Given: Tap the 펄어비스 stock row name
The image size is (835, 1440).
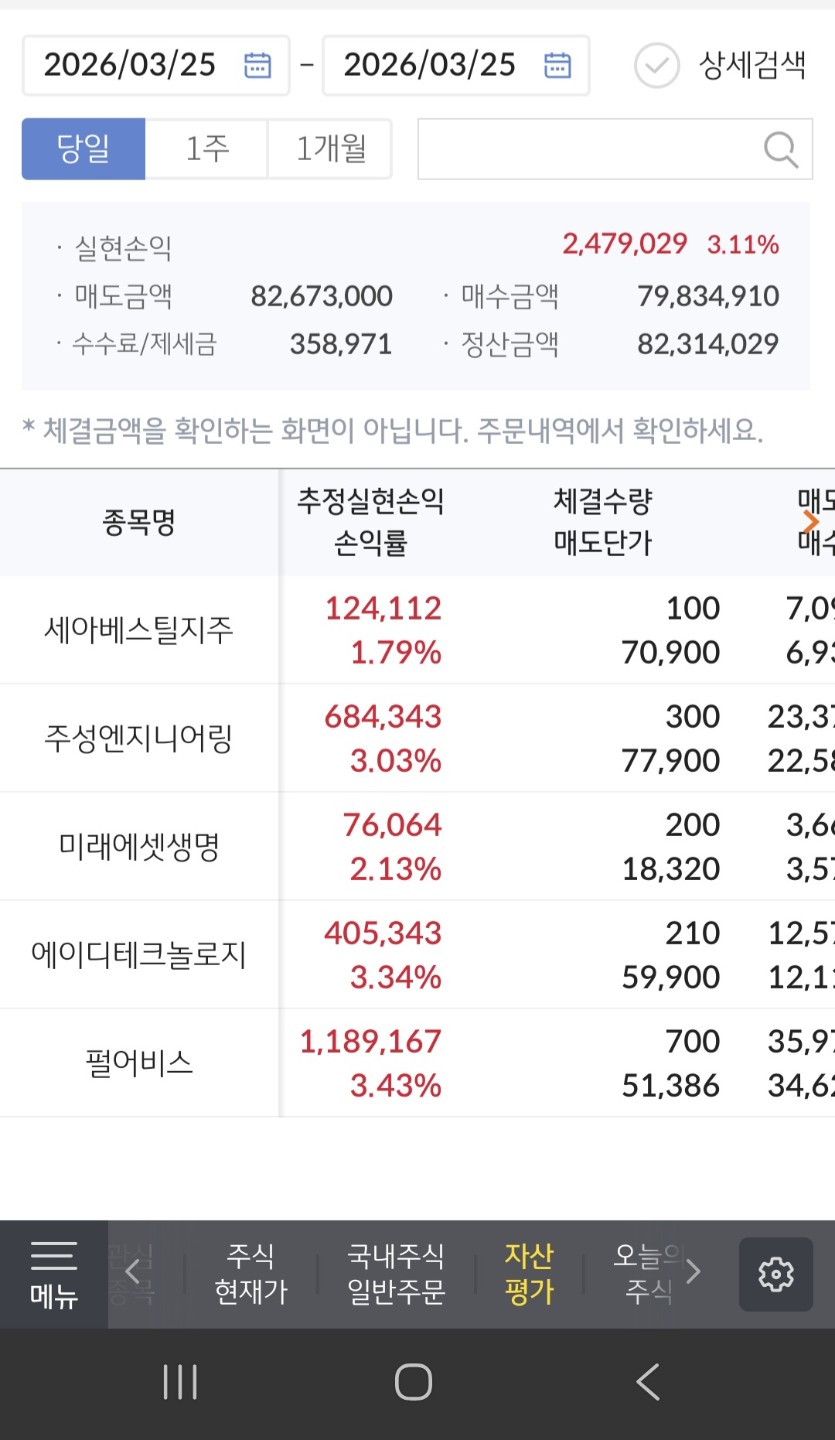Looking at the screenshot, I should click(x=139, y=1062).
